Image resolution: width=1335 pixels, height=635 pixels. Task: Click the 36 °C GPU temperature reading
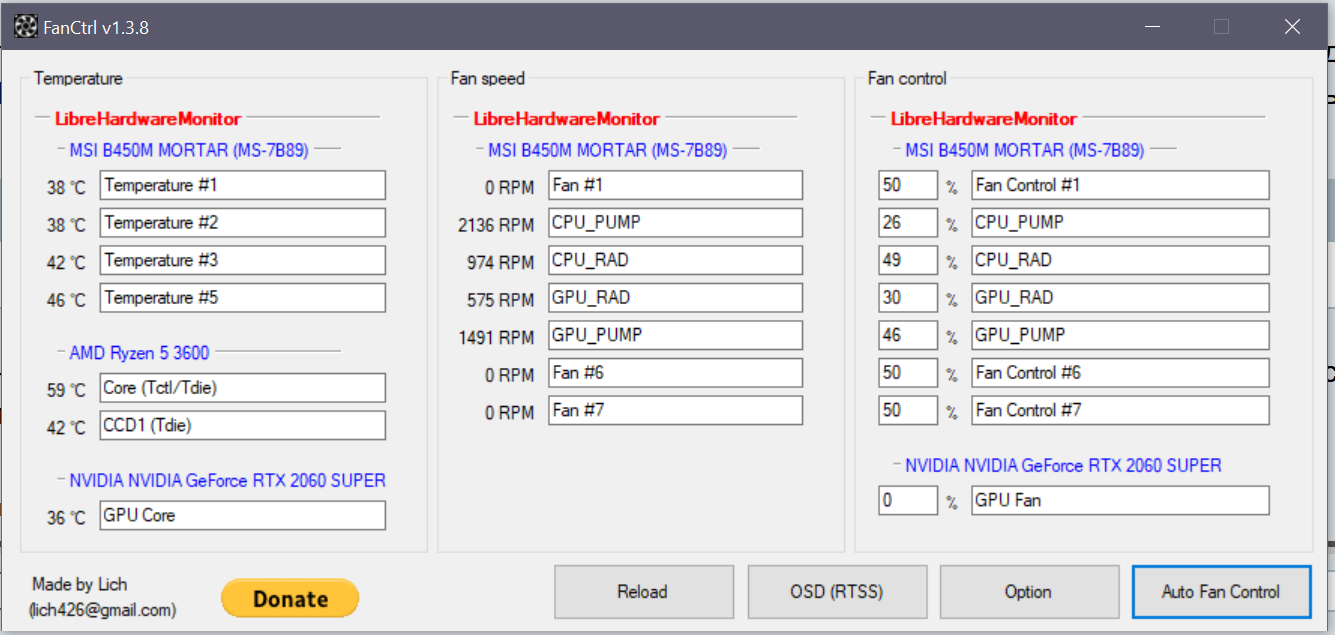(x=66, y=518)
